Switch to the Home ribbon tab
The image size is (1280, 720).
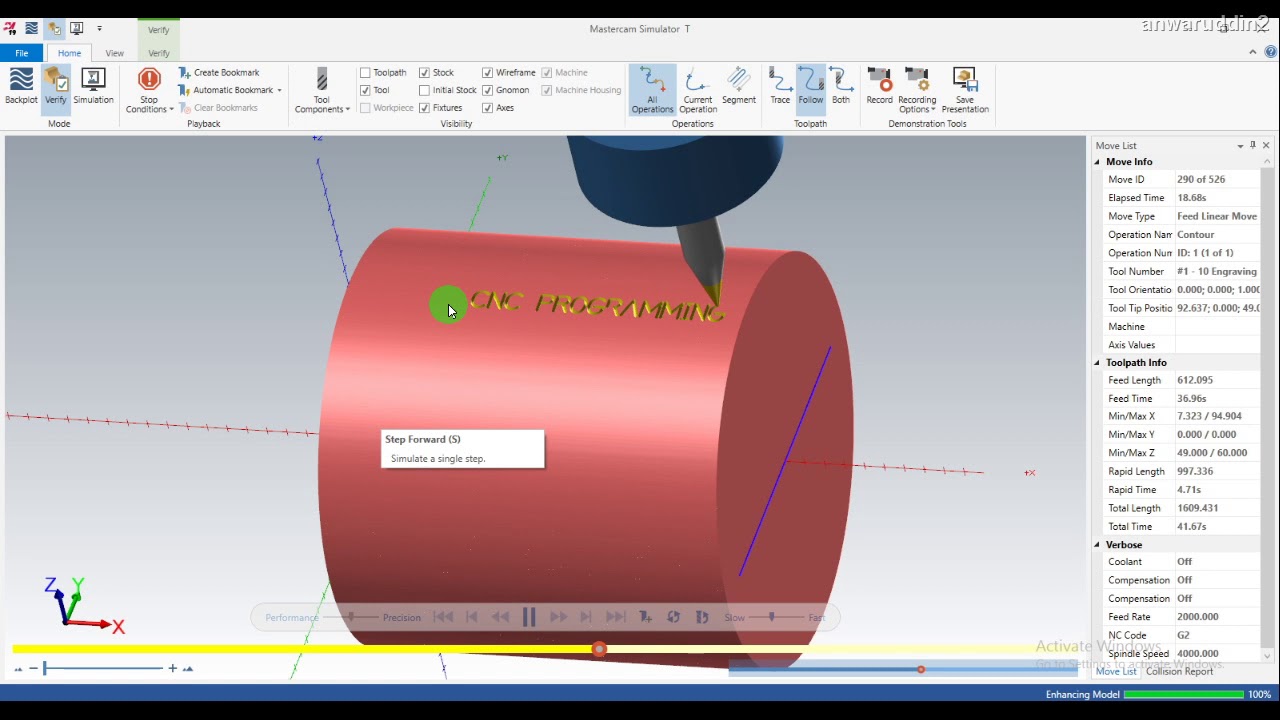pyautogui.click(x=69, y=53)
